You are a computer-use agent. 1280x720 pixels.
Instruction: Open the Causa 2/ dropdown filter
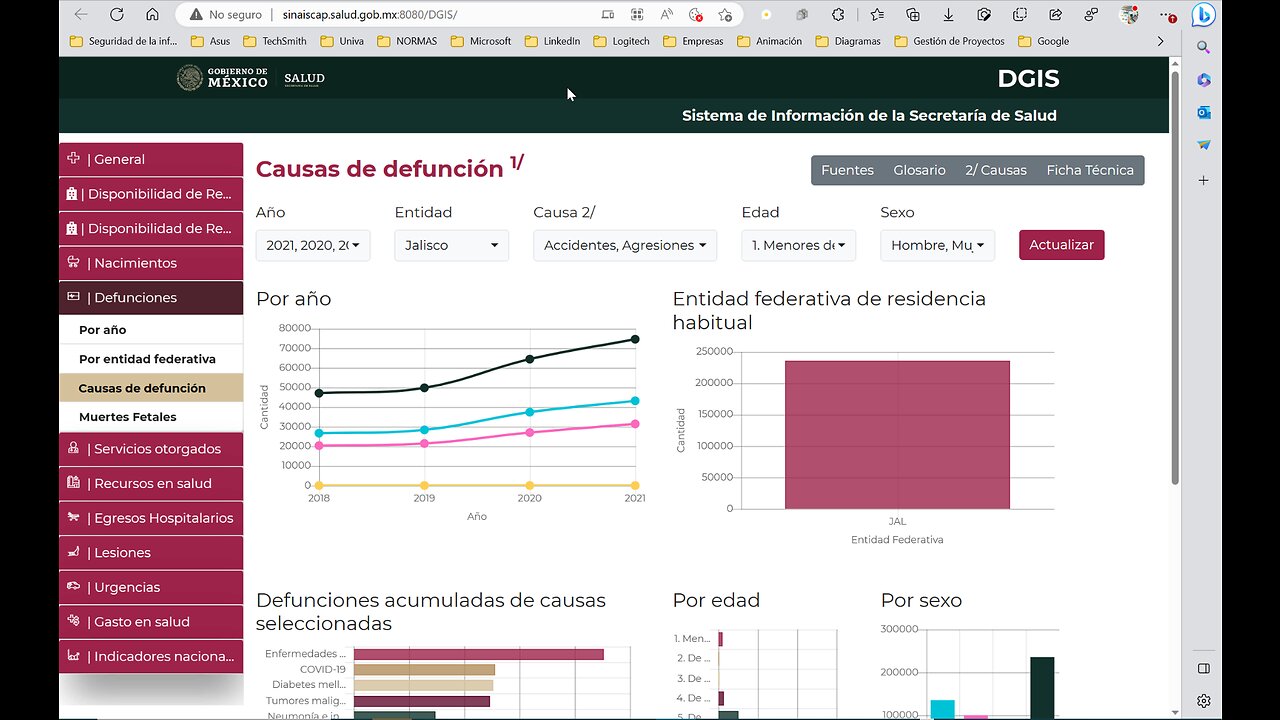pos(625,245)
